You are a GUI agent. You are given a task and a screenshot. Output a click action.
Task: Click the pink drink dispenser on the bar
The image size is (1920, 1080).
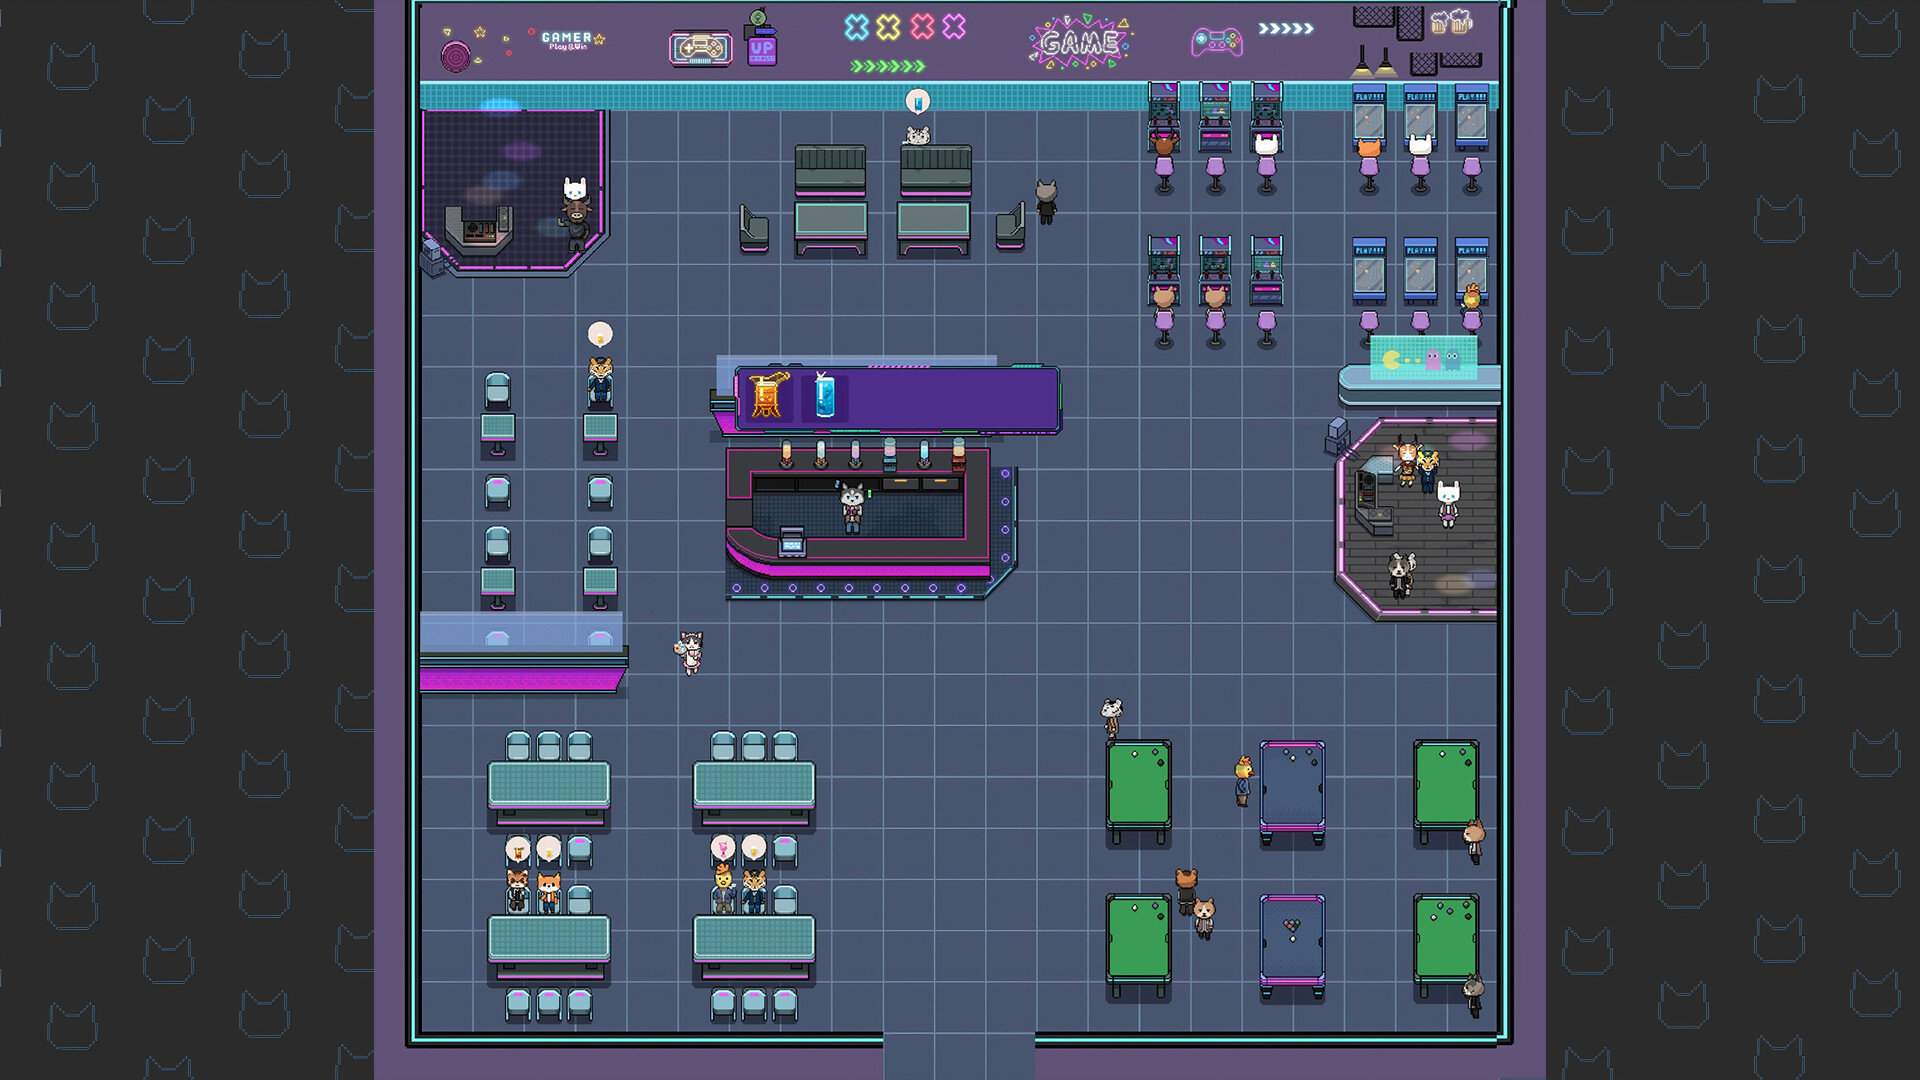click(890, 456)
